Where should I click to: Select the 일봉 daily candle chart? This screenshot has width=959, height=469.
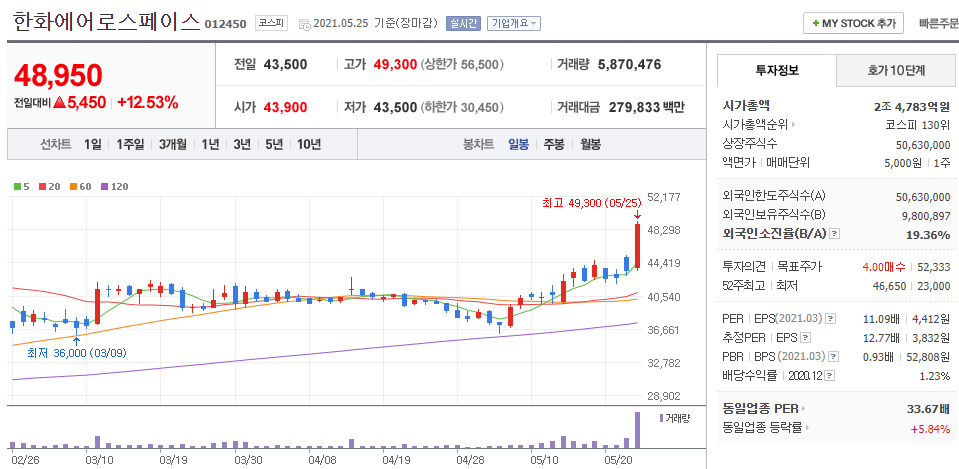pos(519,145)
